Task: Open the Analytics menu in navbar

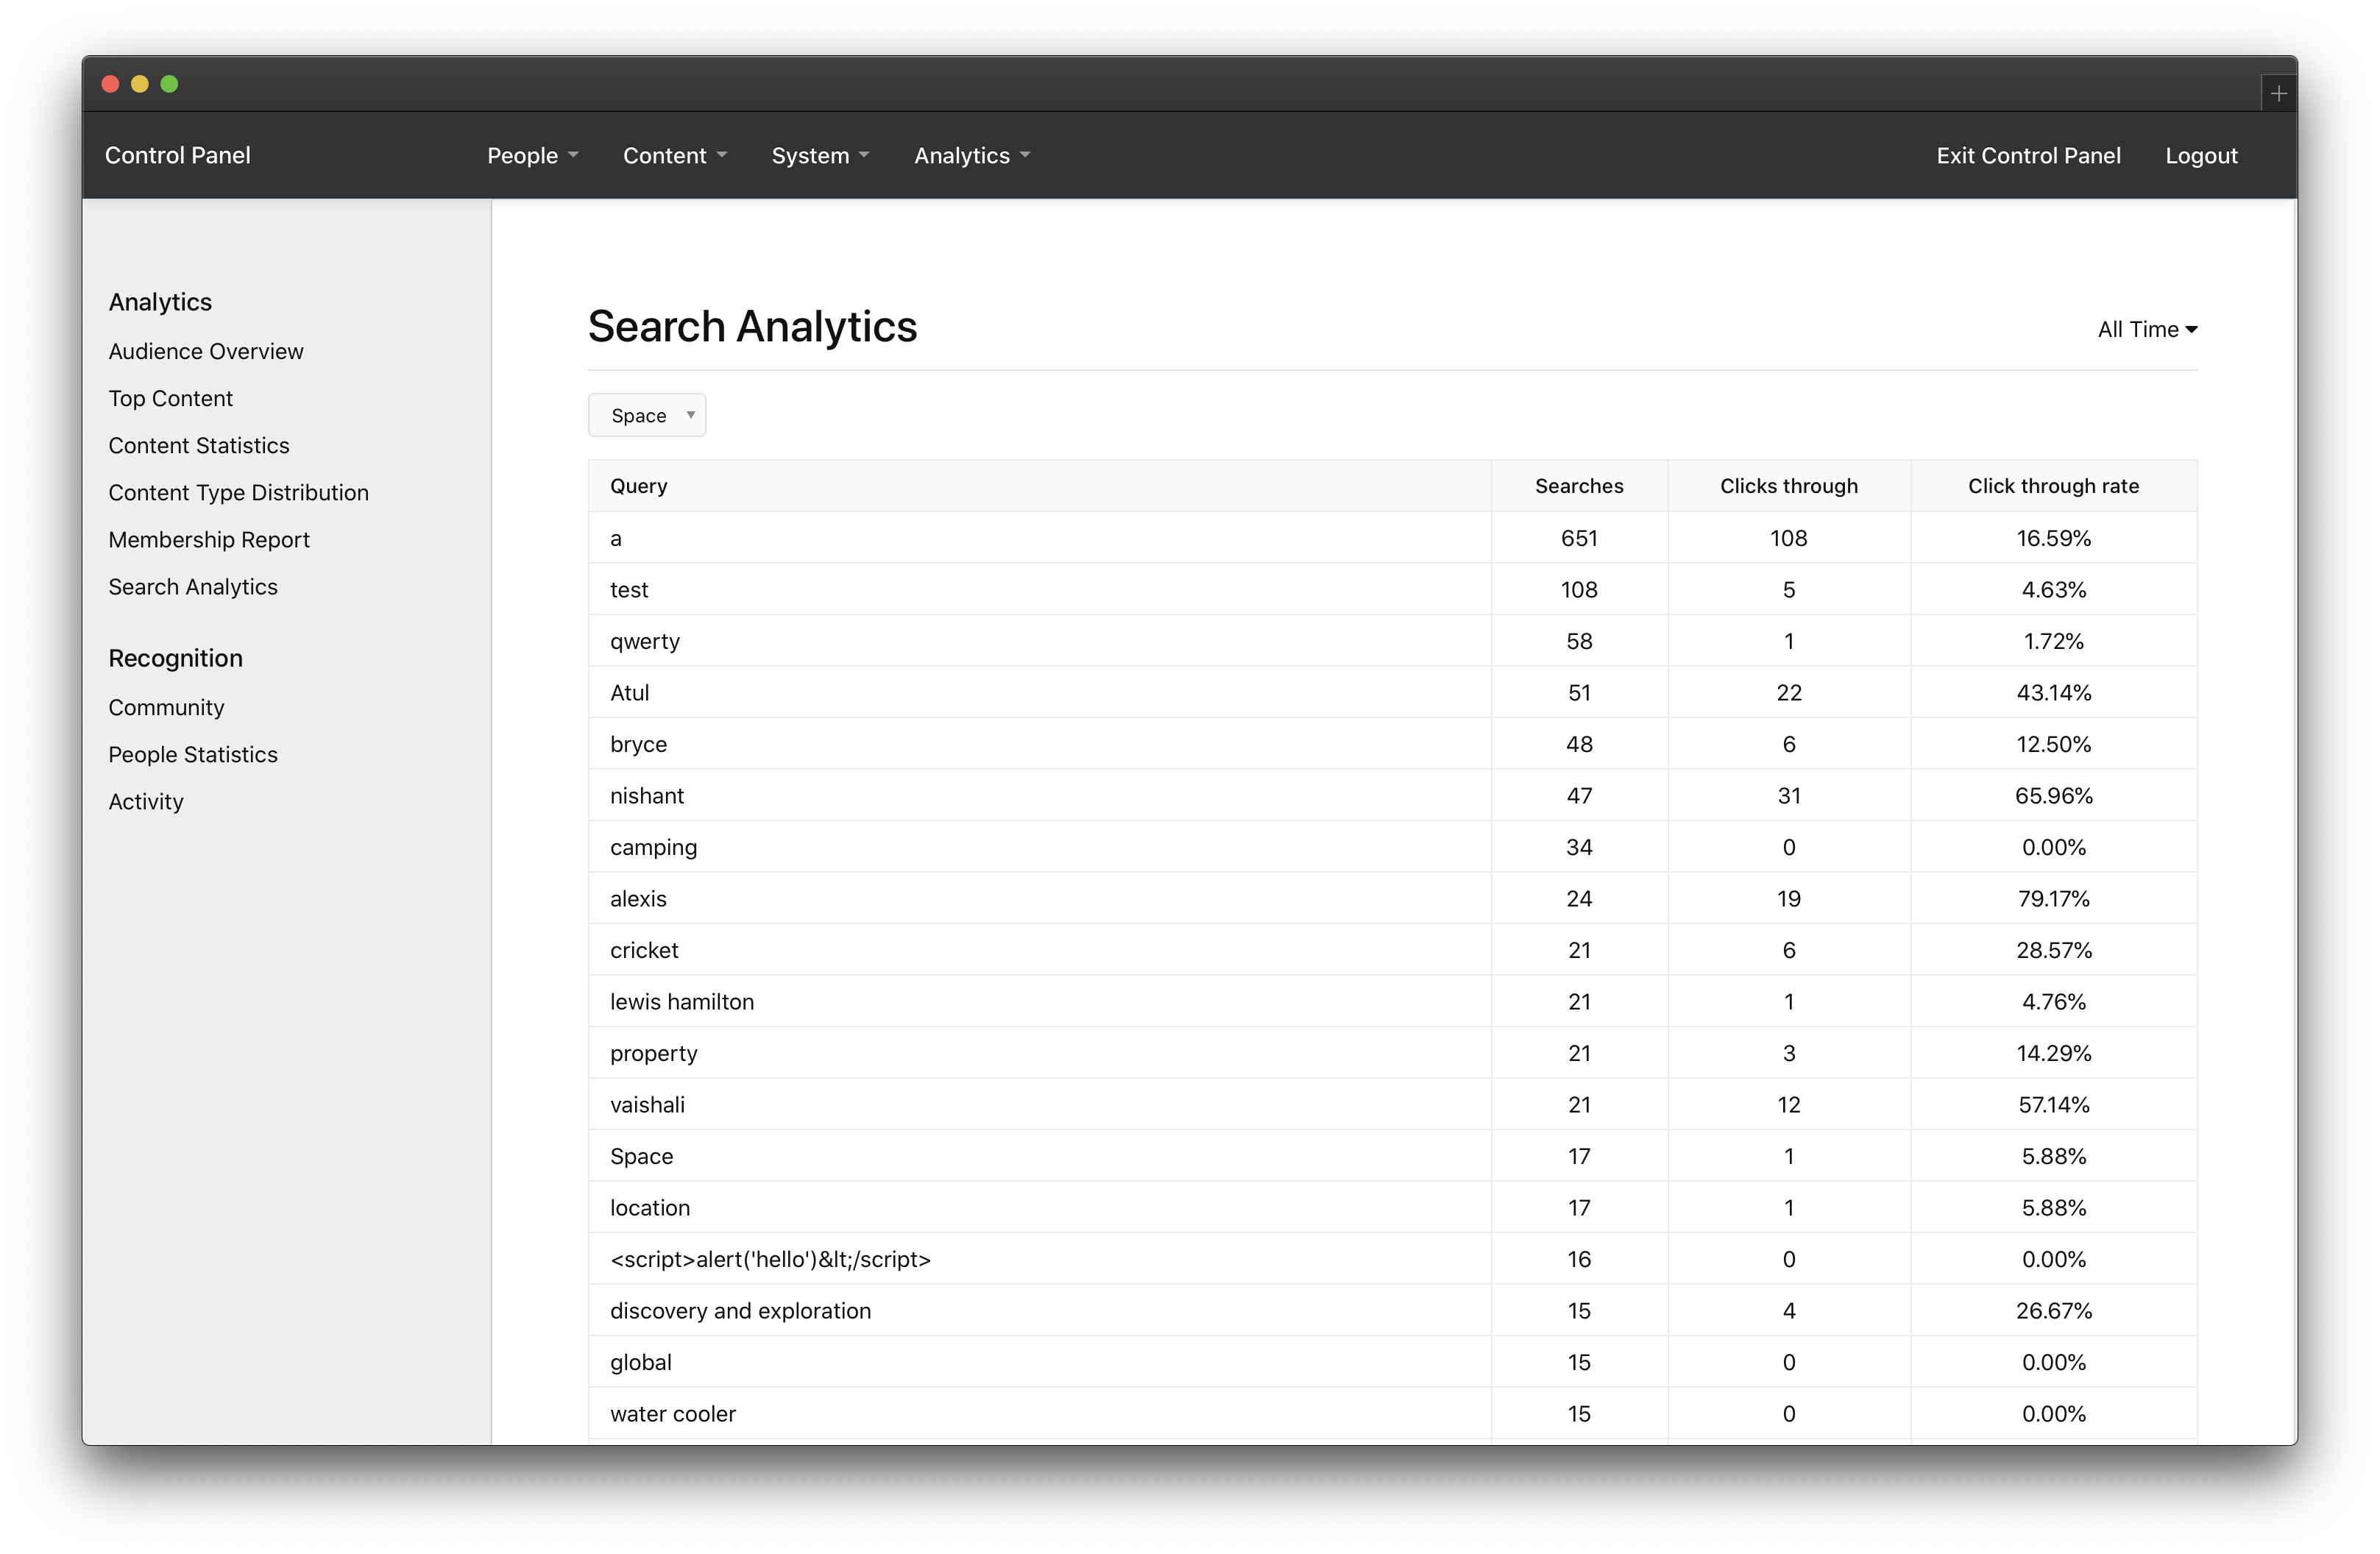Action: click(x=972, y=155)
